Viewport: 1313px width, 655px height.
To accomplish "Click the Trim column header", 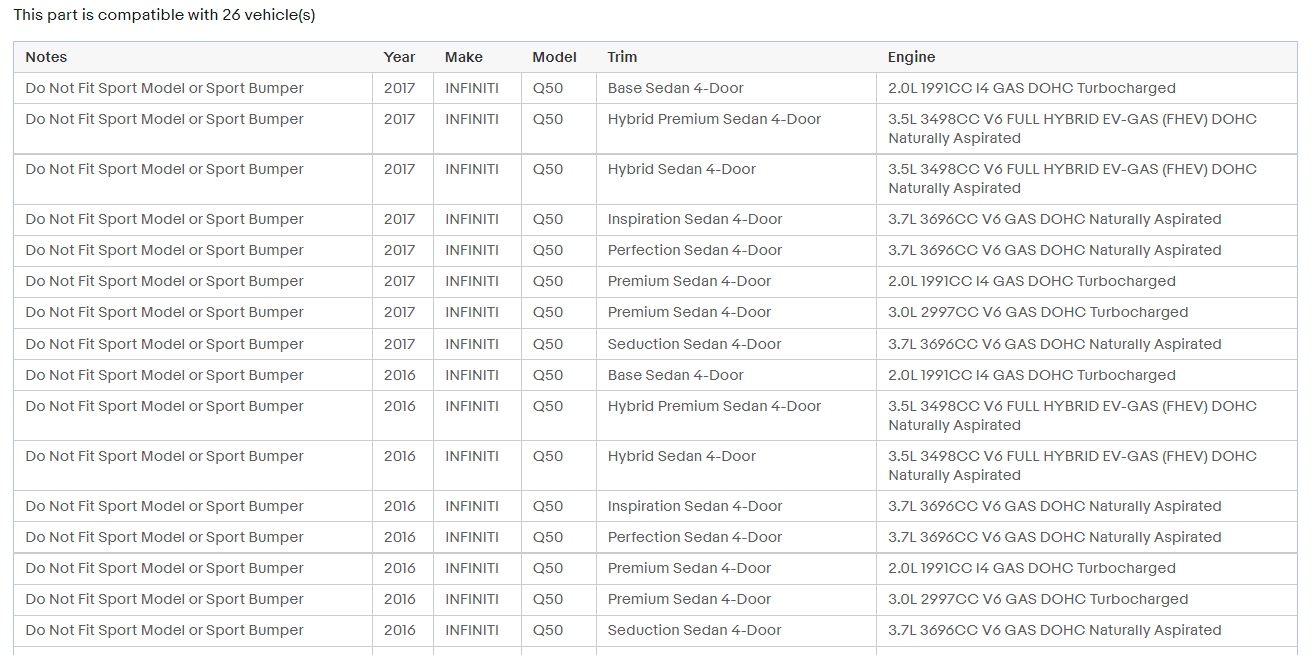I will pos(622,57).
